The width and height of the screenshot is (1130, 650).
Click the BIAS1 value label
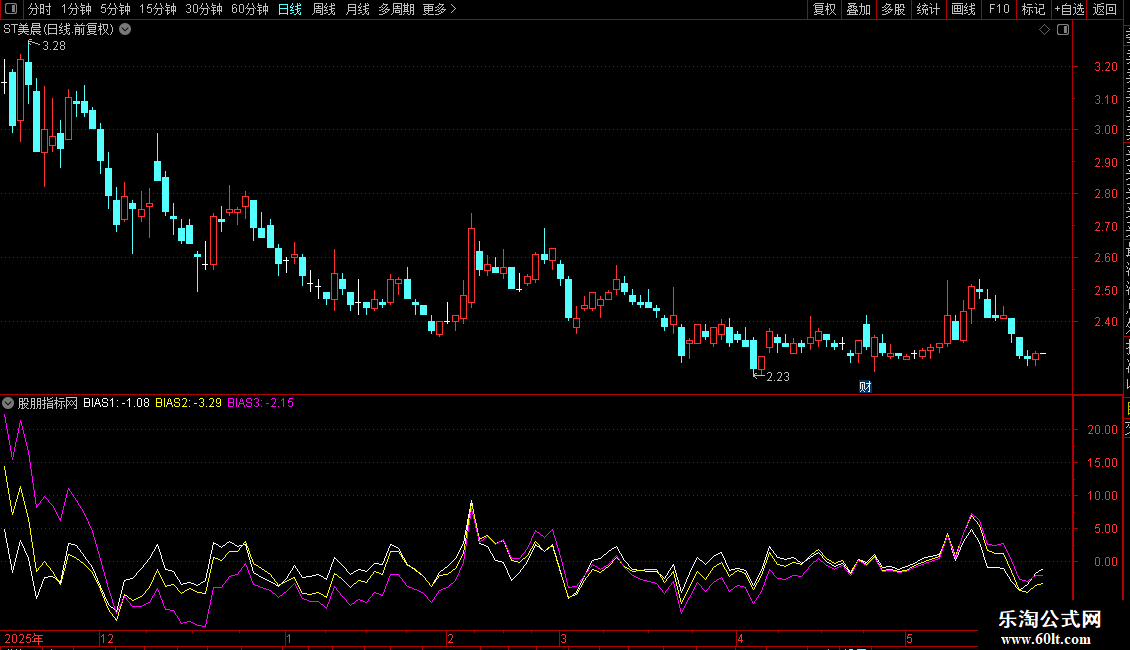116,403
